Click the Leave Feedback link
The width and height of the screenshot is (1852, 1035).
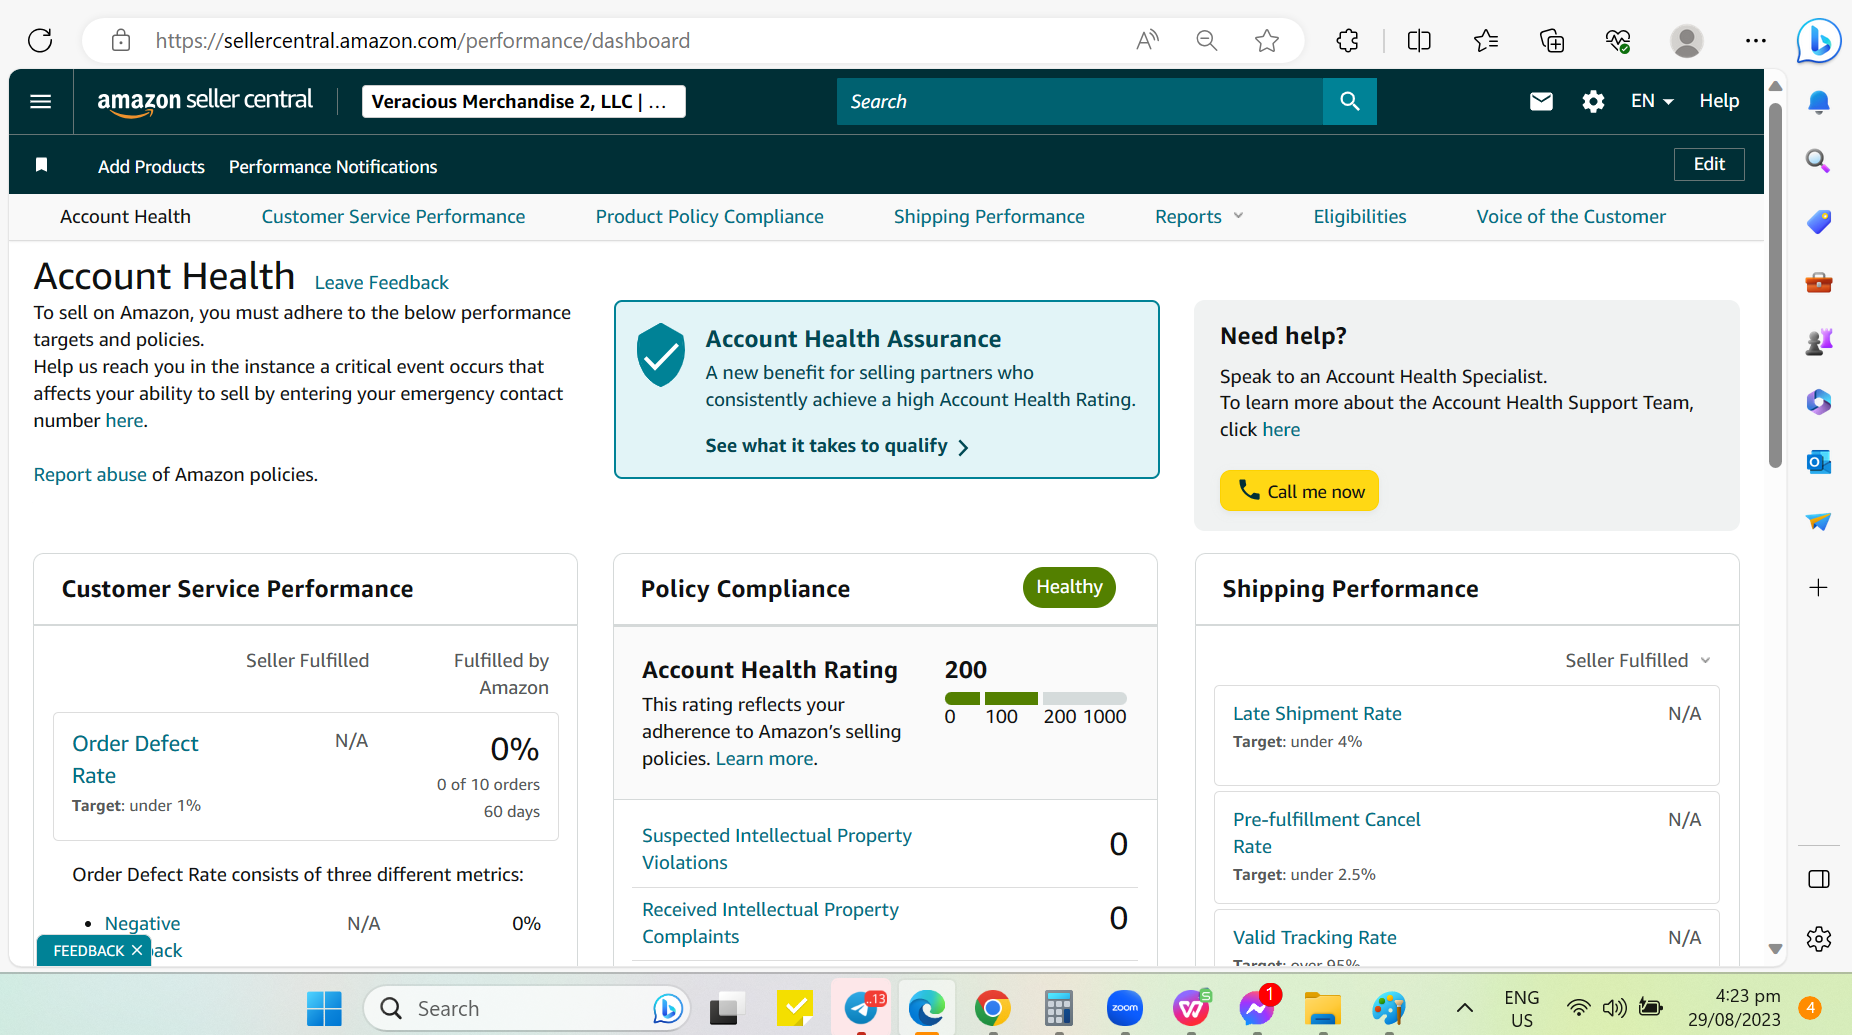click(382, 282)
